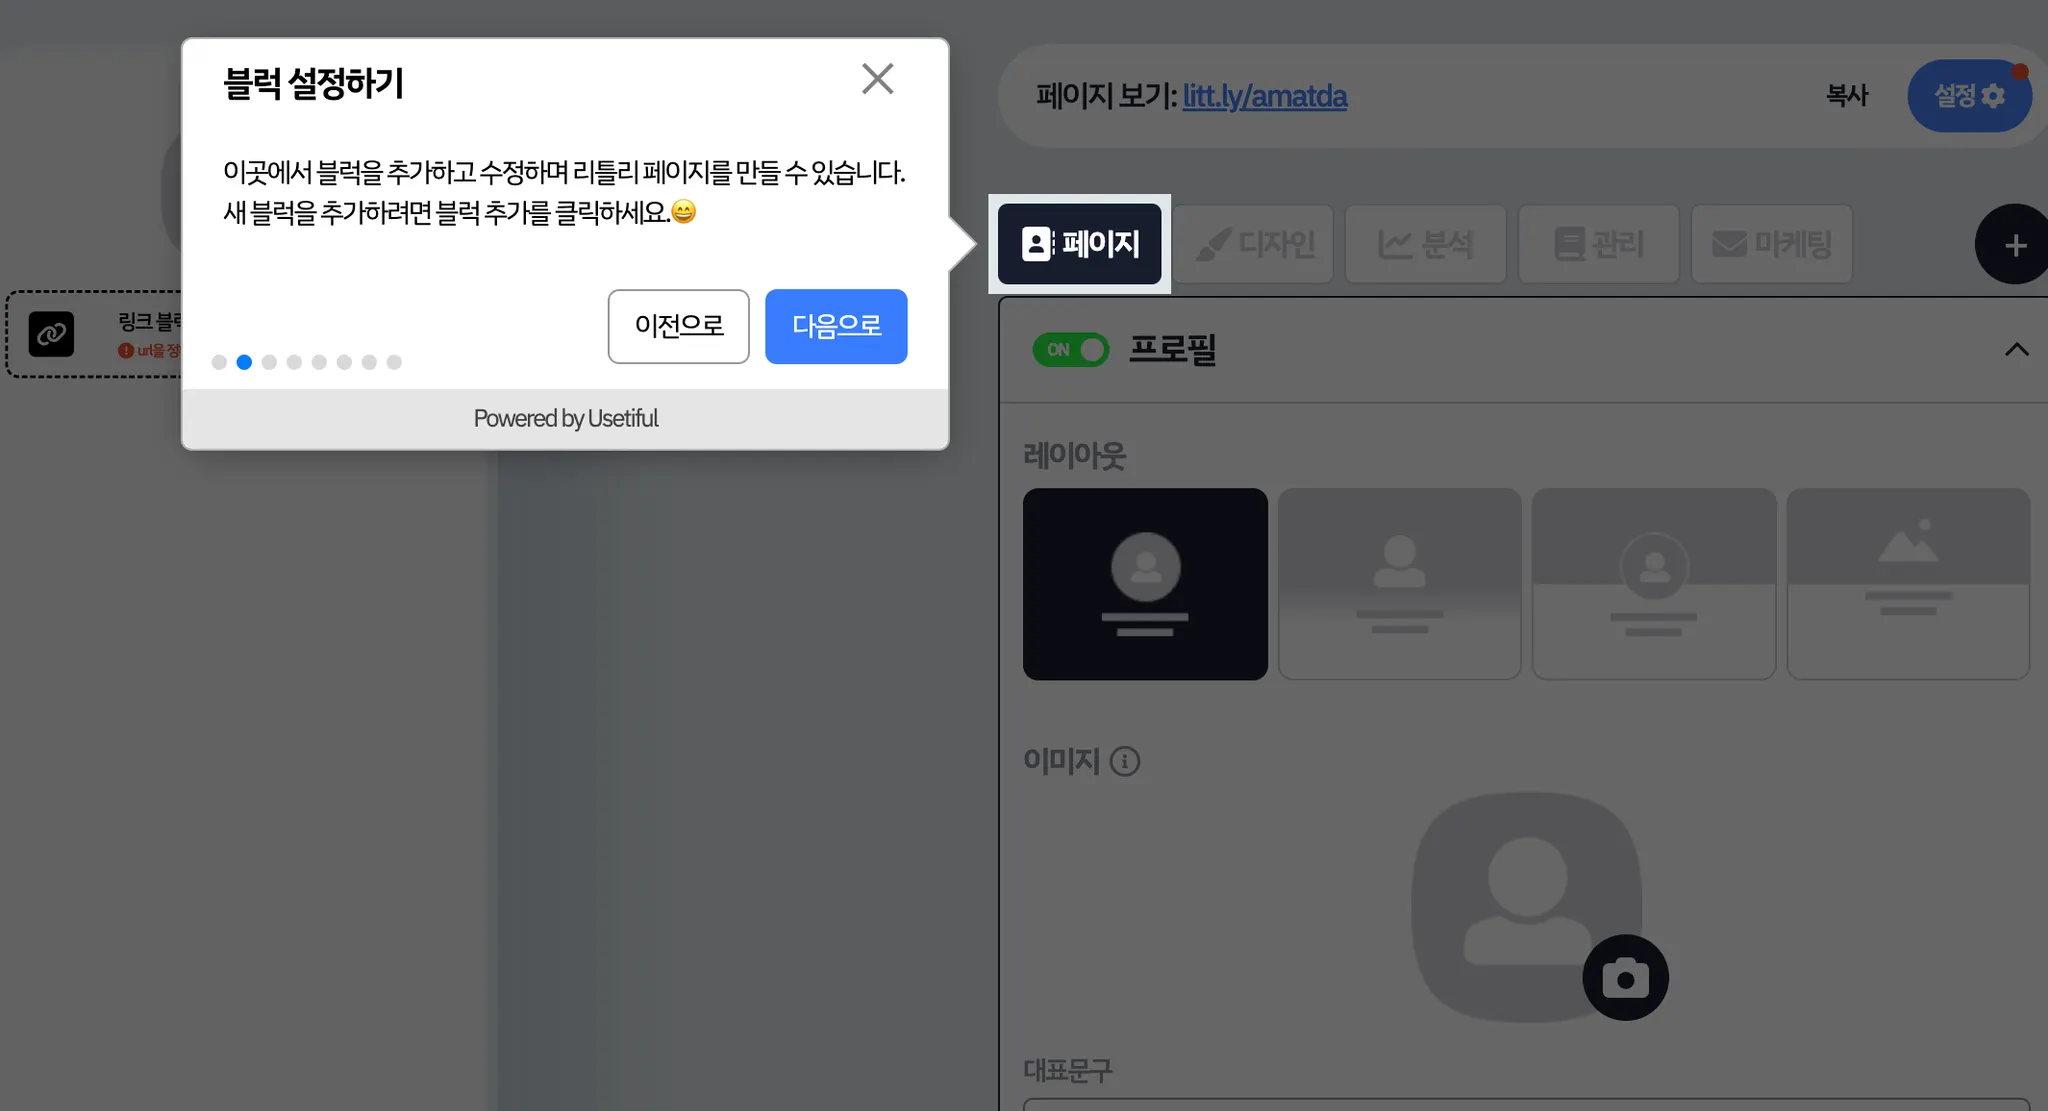
Task: Open the 마케팅 envelope tab
Action: [1771, 244]
